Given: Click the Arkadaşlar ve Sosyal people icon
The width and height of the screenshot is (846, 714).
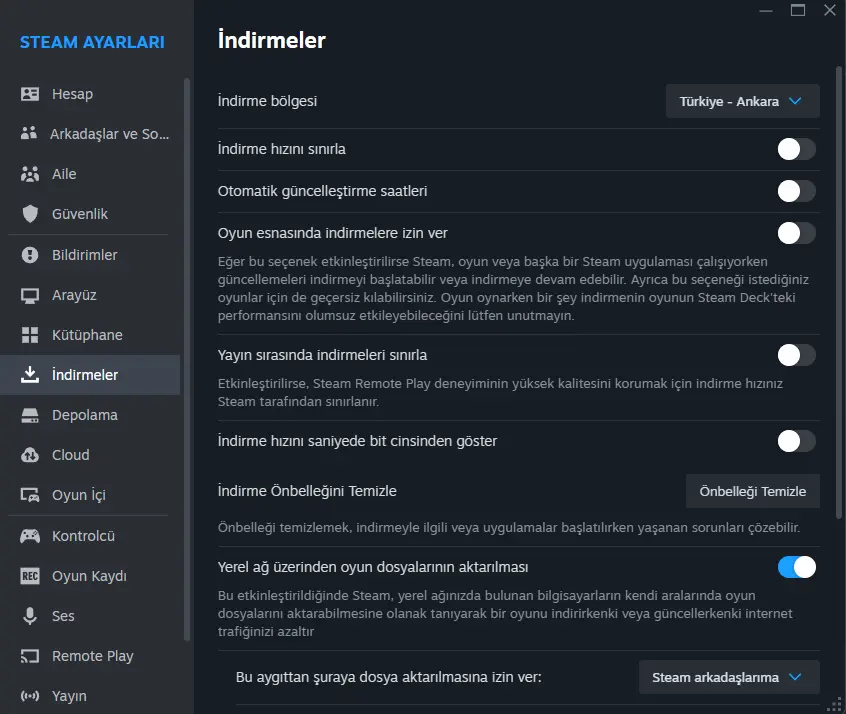Looking at the screenshot, I should (x=29, y=133).
